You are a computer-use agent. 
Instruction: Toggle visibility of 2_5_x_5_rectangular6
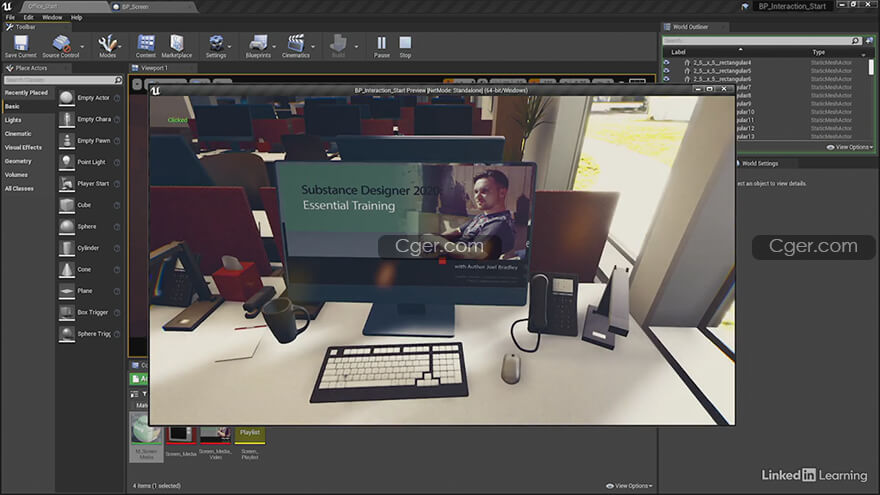(x=666, y=79)
